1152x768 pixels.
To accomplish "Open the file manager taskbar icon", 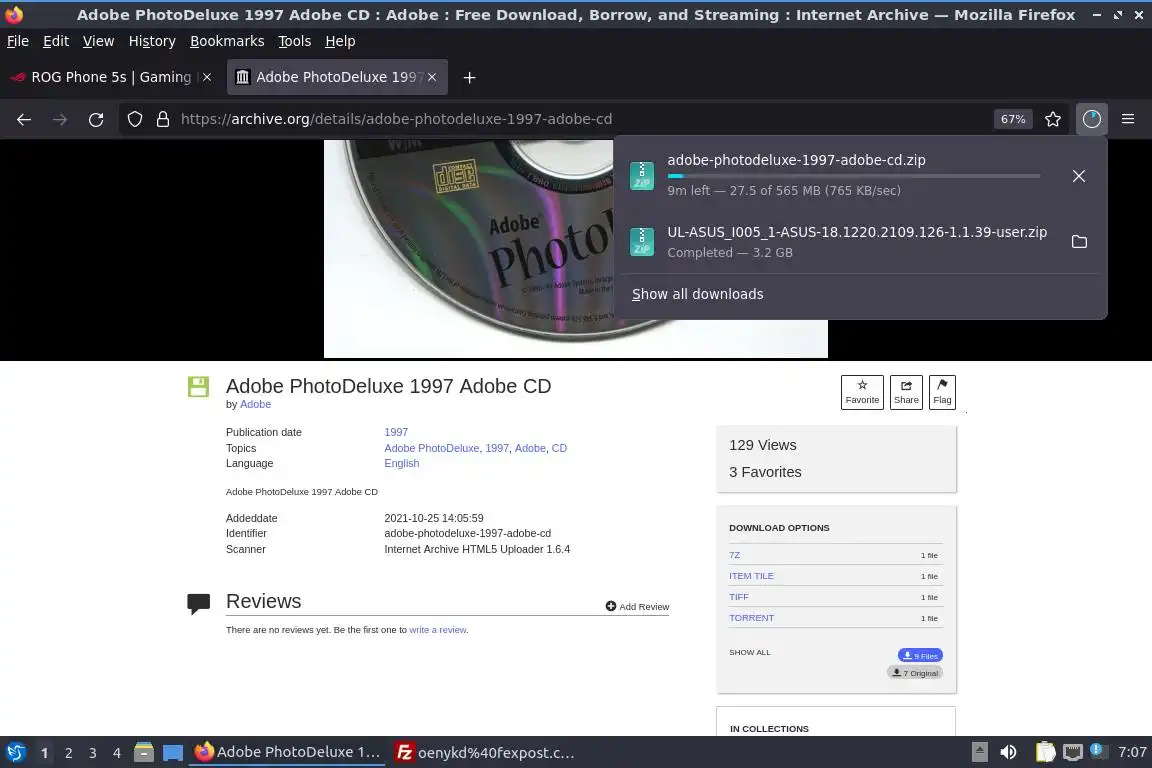I will (144, 752).
